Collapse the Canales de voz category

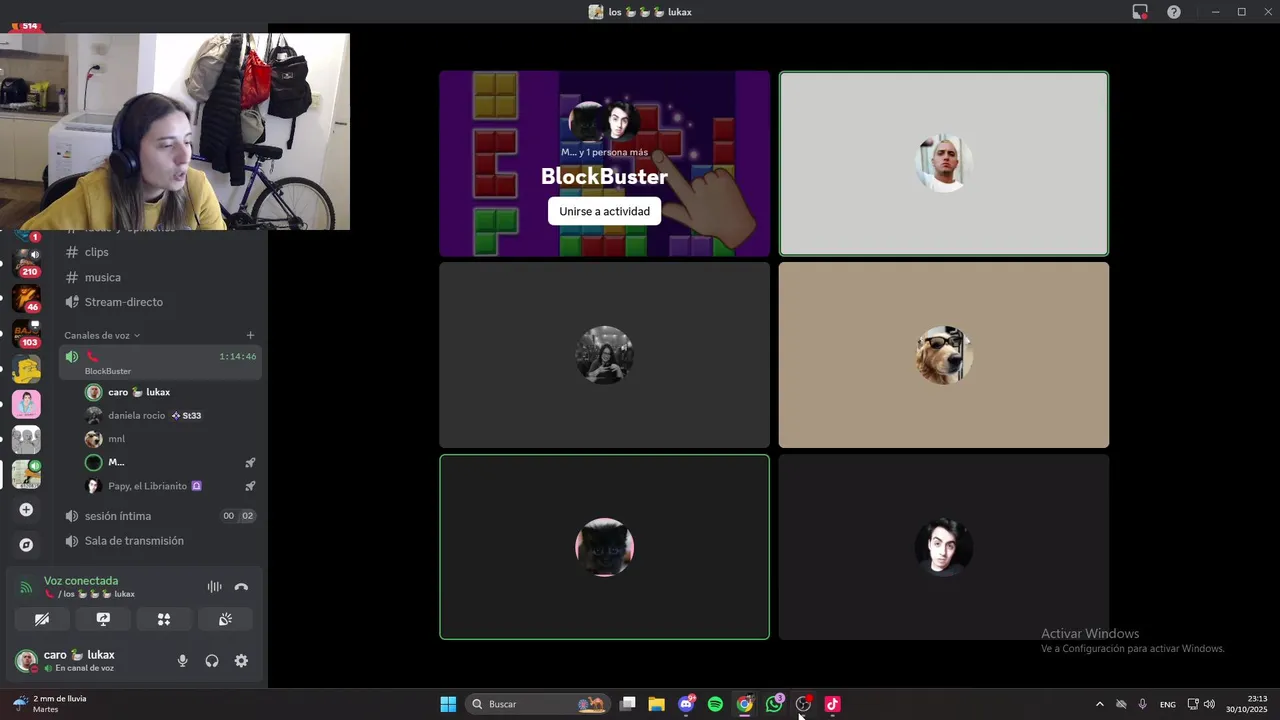click(x=102, y=335)
